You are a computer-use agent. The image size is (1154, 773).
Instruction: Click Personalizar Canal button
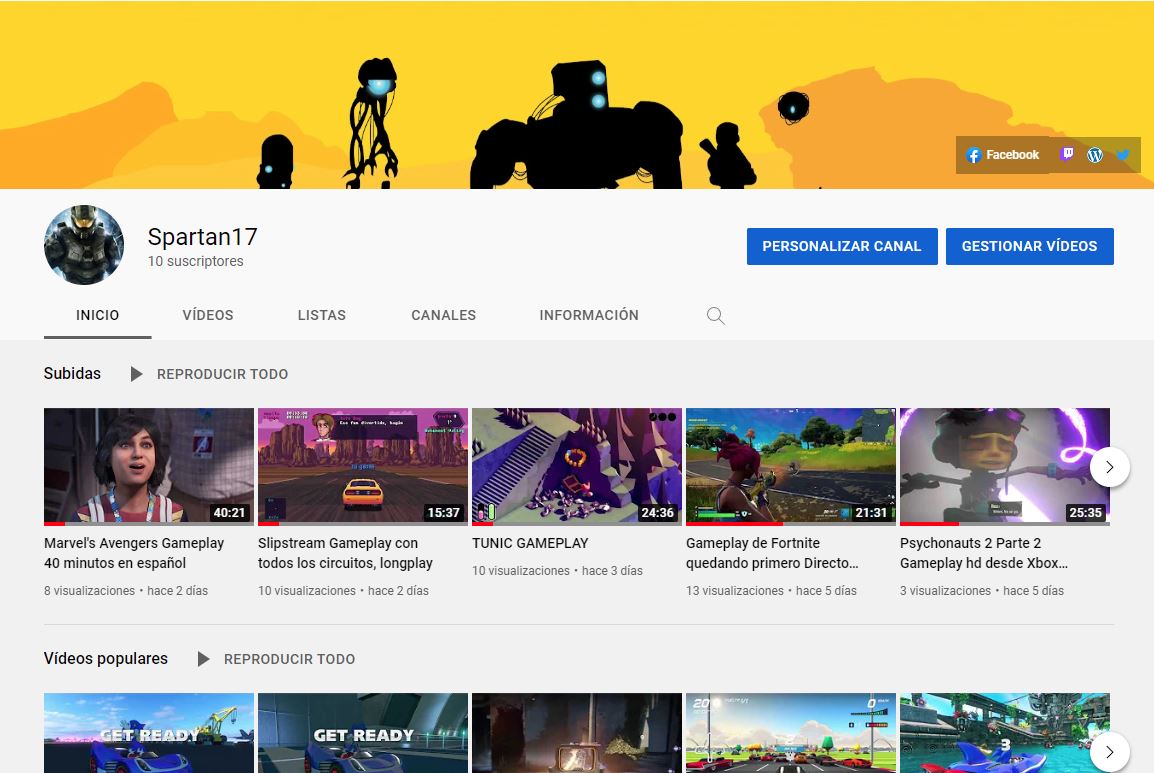pos(842,247)
